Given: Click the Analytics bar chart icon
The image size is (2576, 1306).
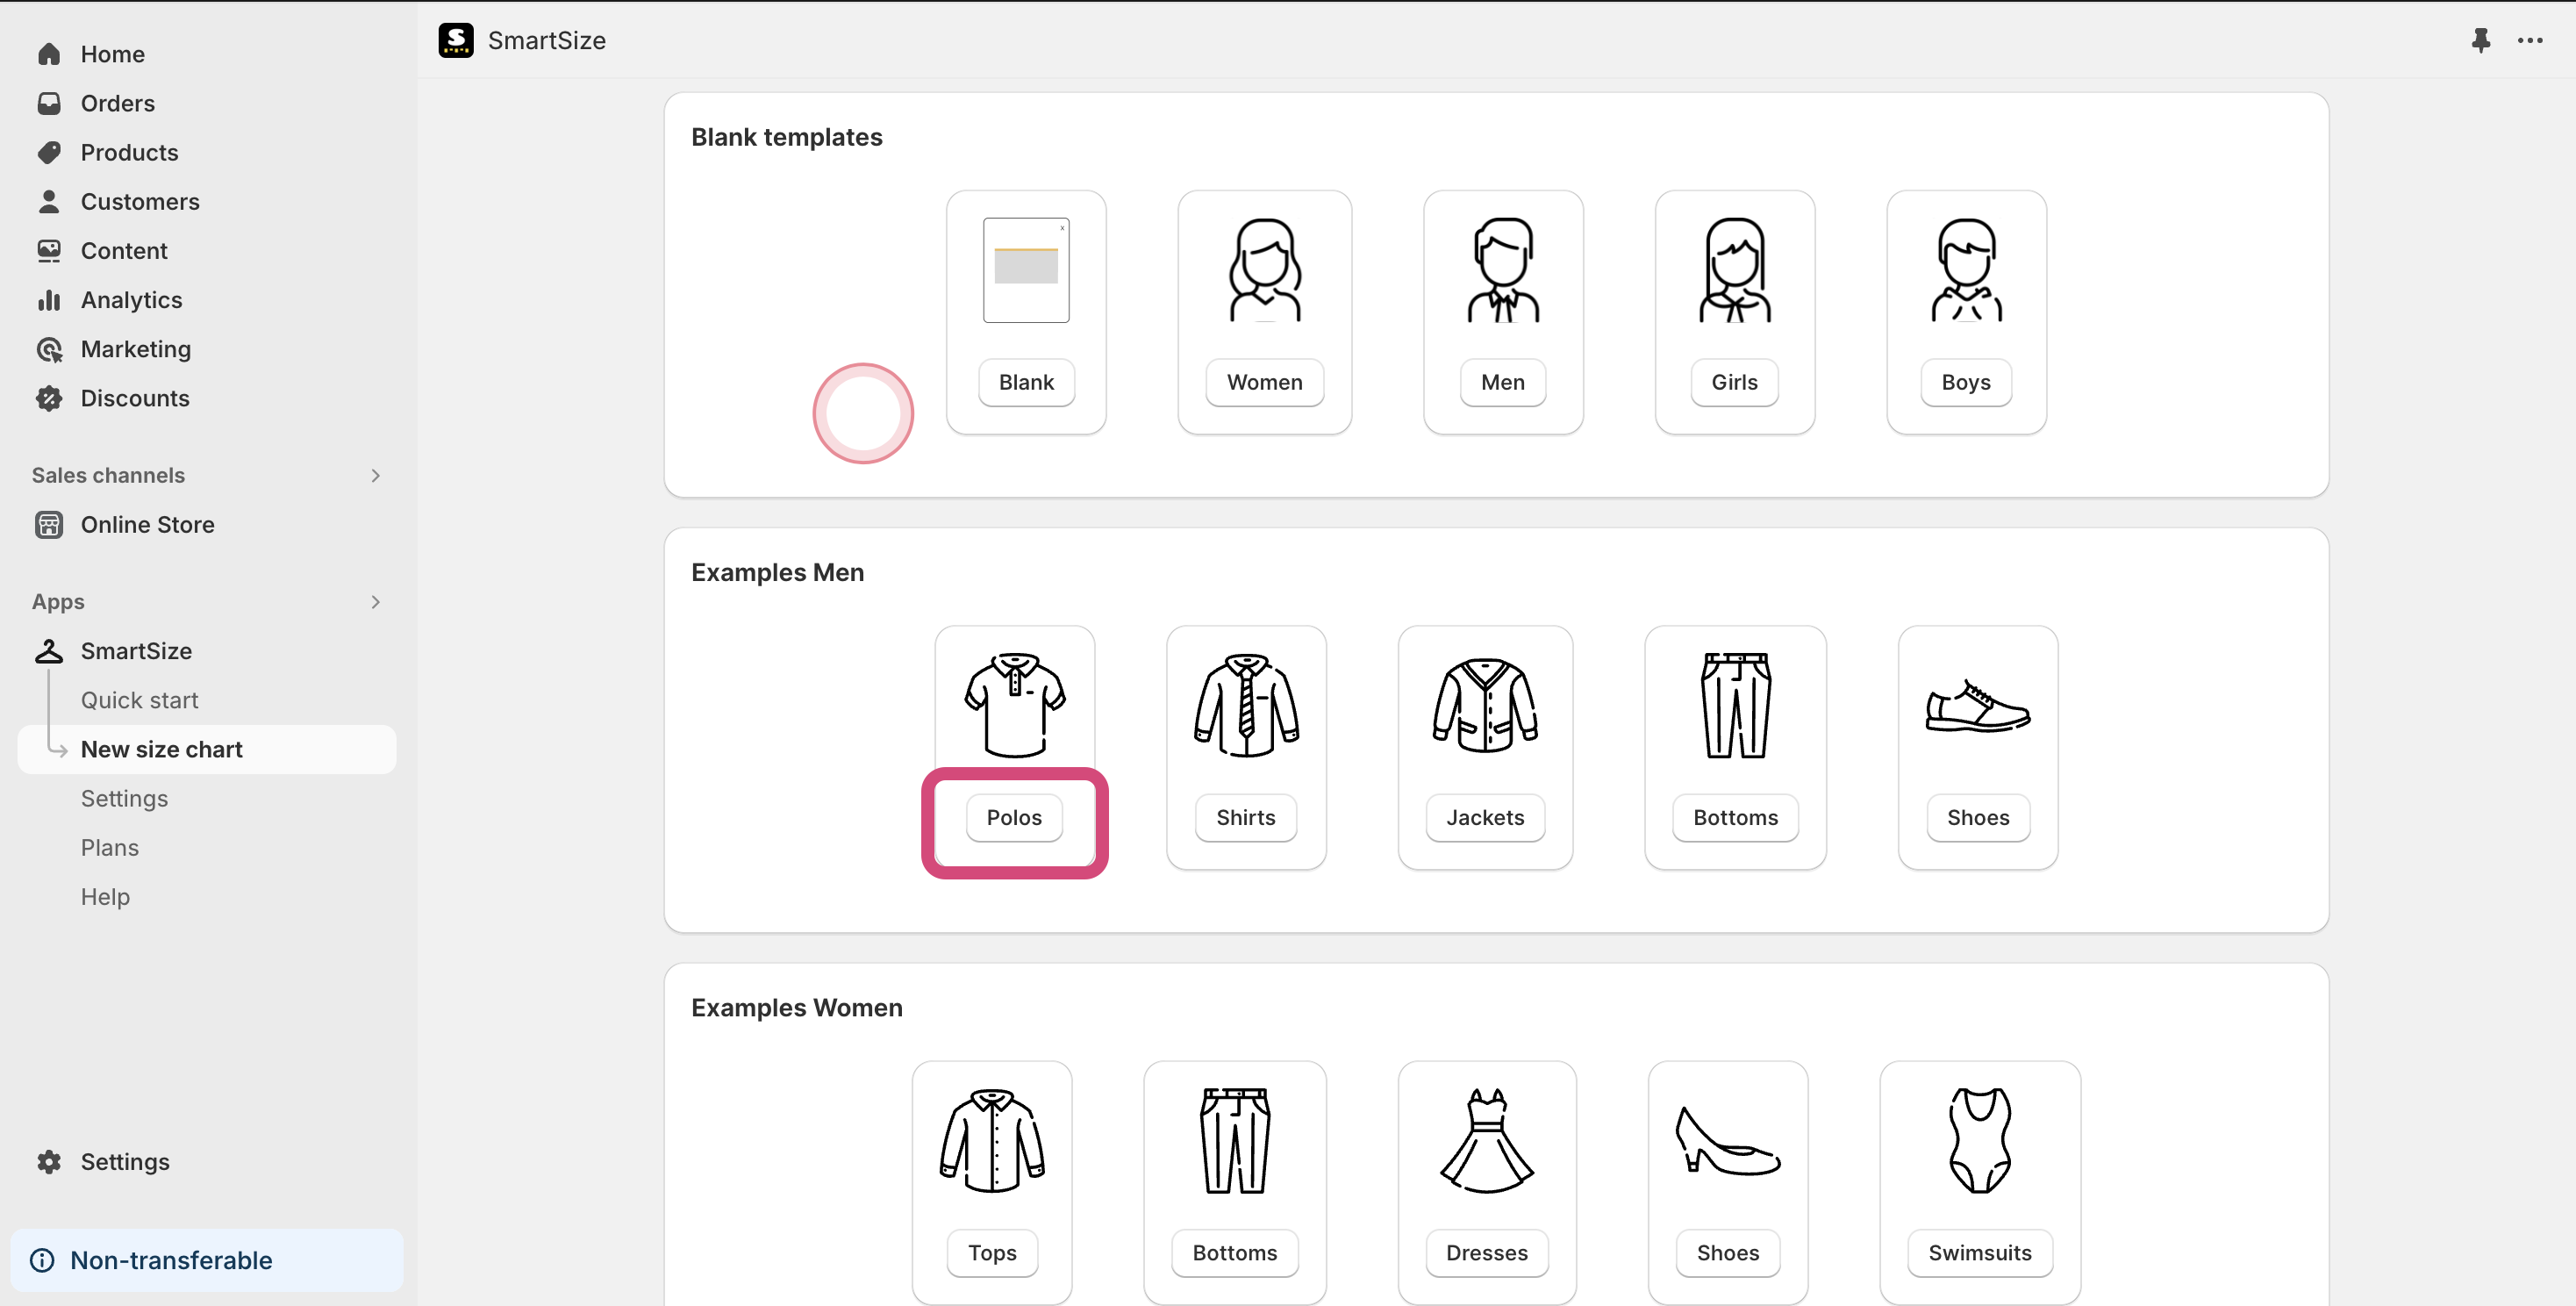Looking at the screenshot, I should point(49,300).
